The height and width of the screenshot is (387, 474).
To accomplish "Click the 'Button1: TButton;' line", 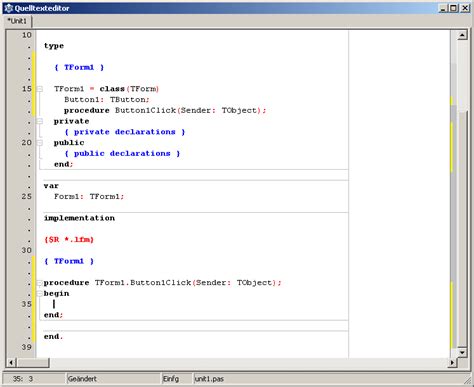I will coord(107,100).
